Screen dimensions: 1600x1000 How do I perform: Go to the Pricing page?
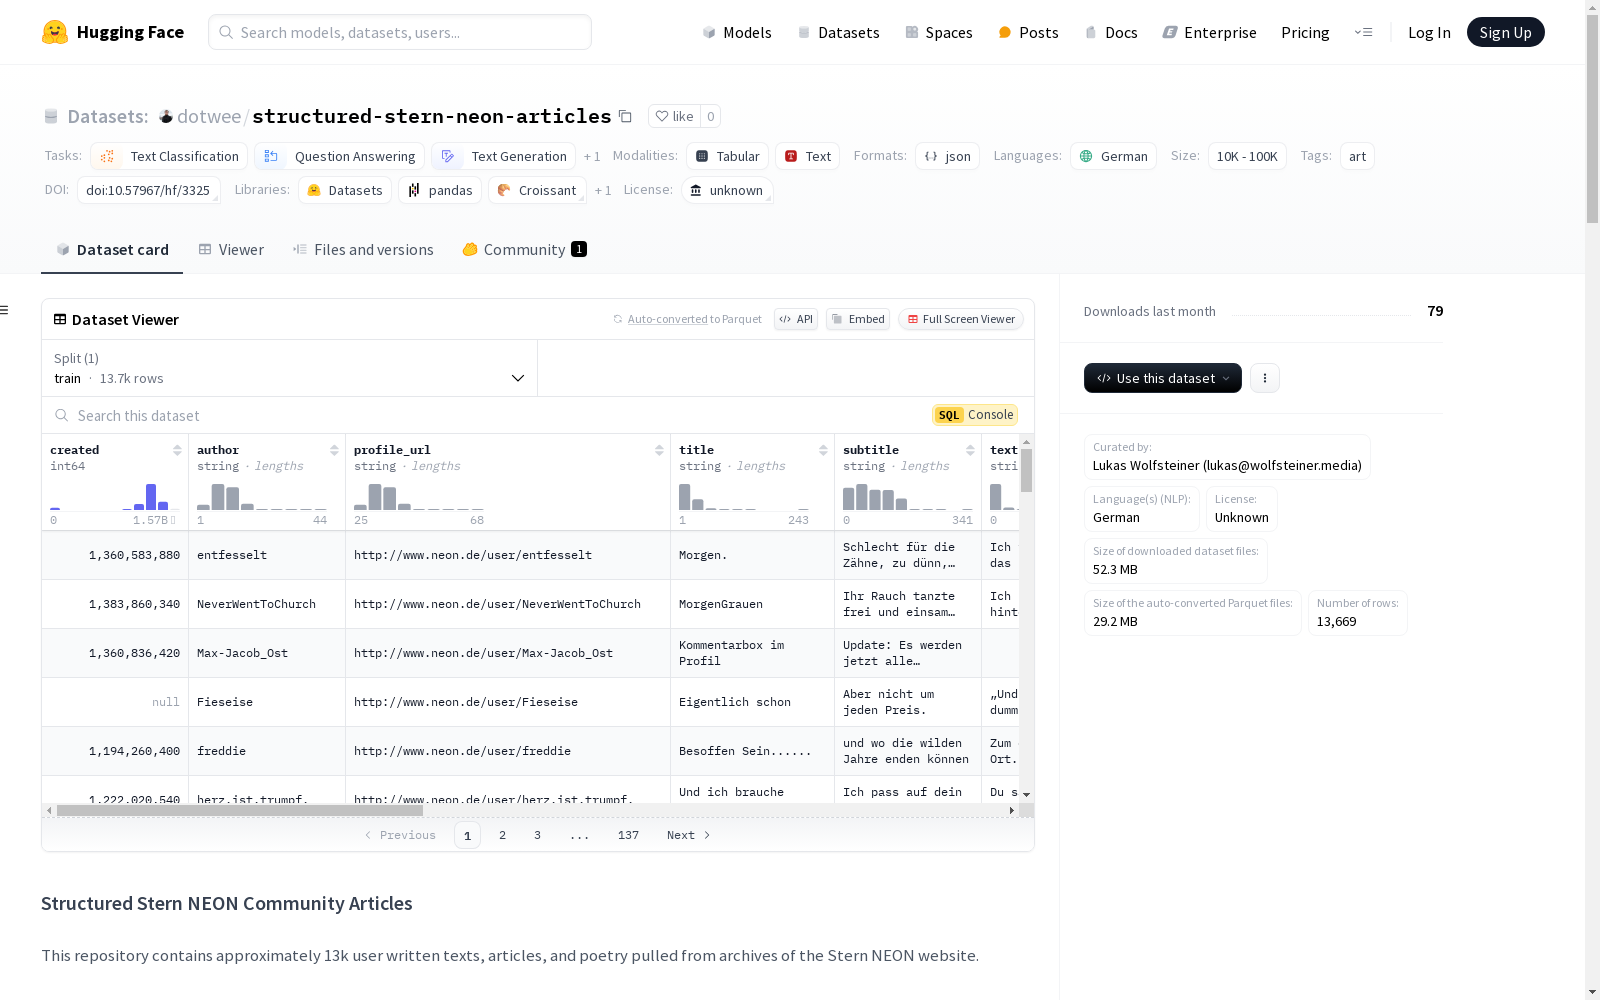(x=1305, y=32)
